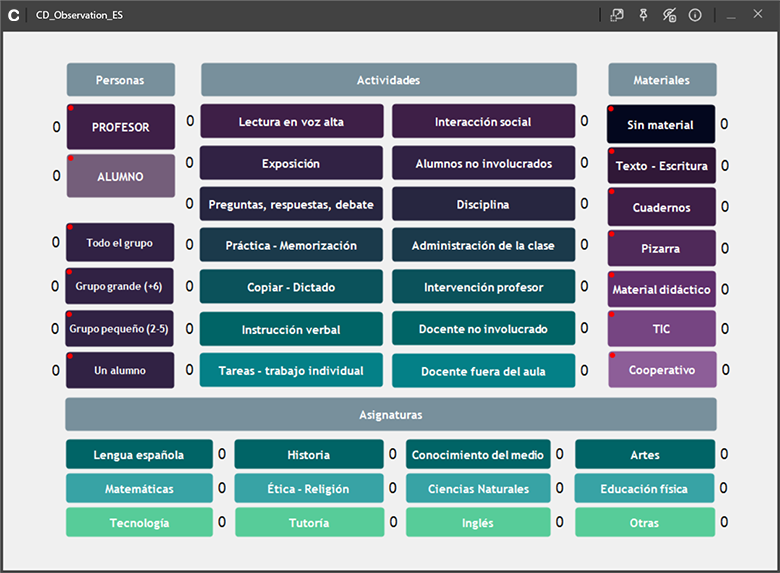Open the info icon in title bar

[695, 15]
